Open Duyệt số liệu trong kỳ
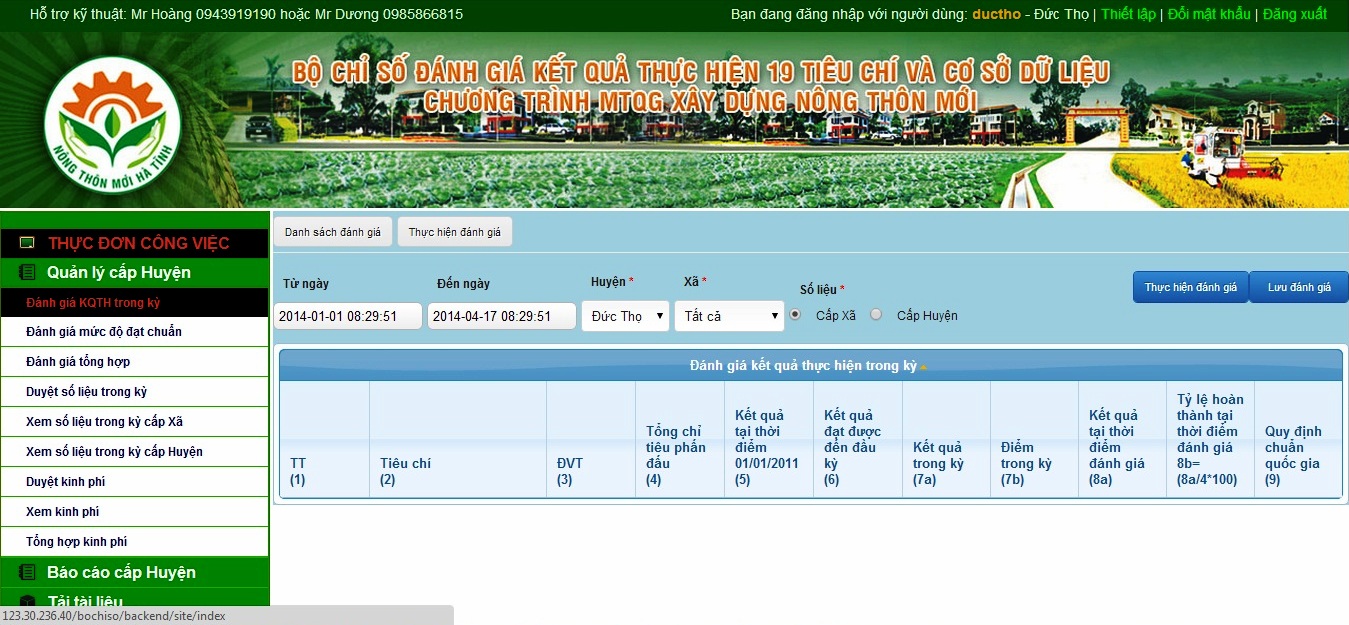 coord(135,392)
